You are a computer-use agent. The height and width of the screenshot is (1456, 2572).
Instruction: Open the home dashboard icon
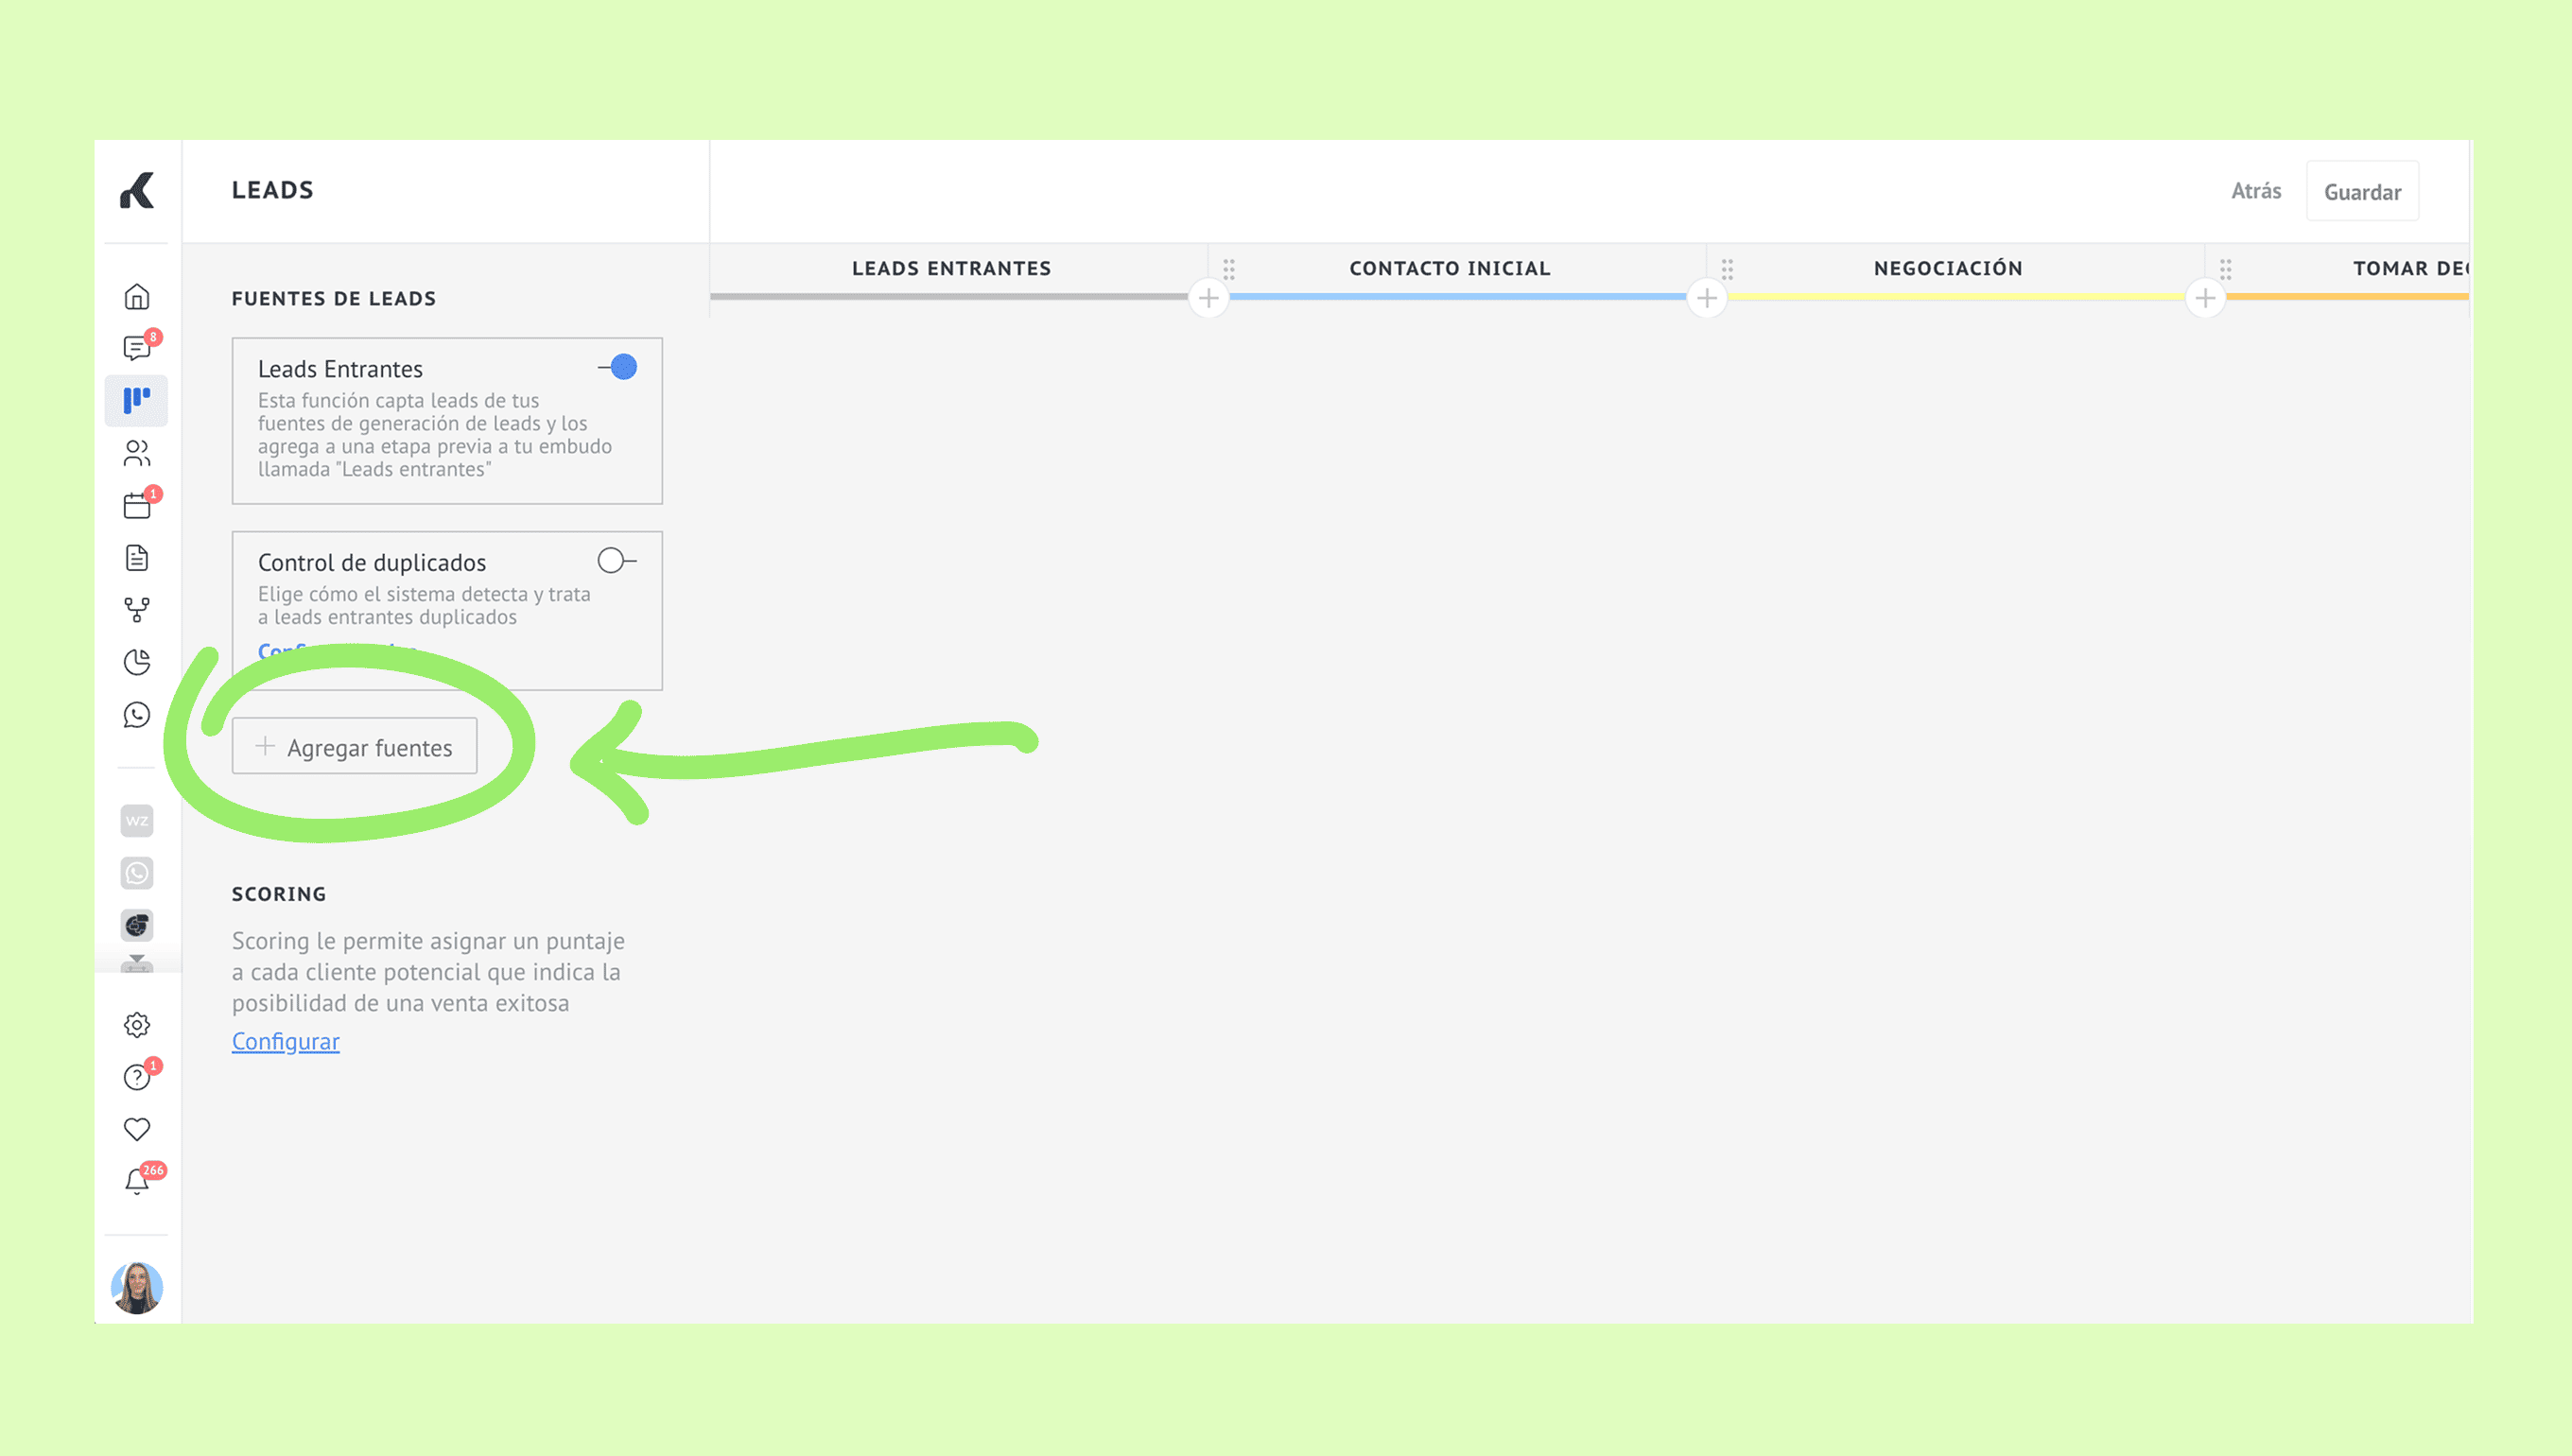point(137,297)
